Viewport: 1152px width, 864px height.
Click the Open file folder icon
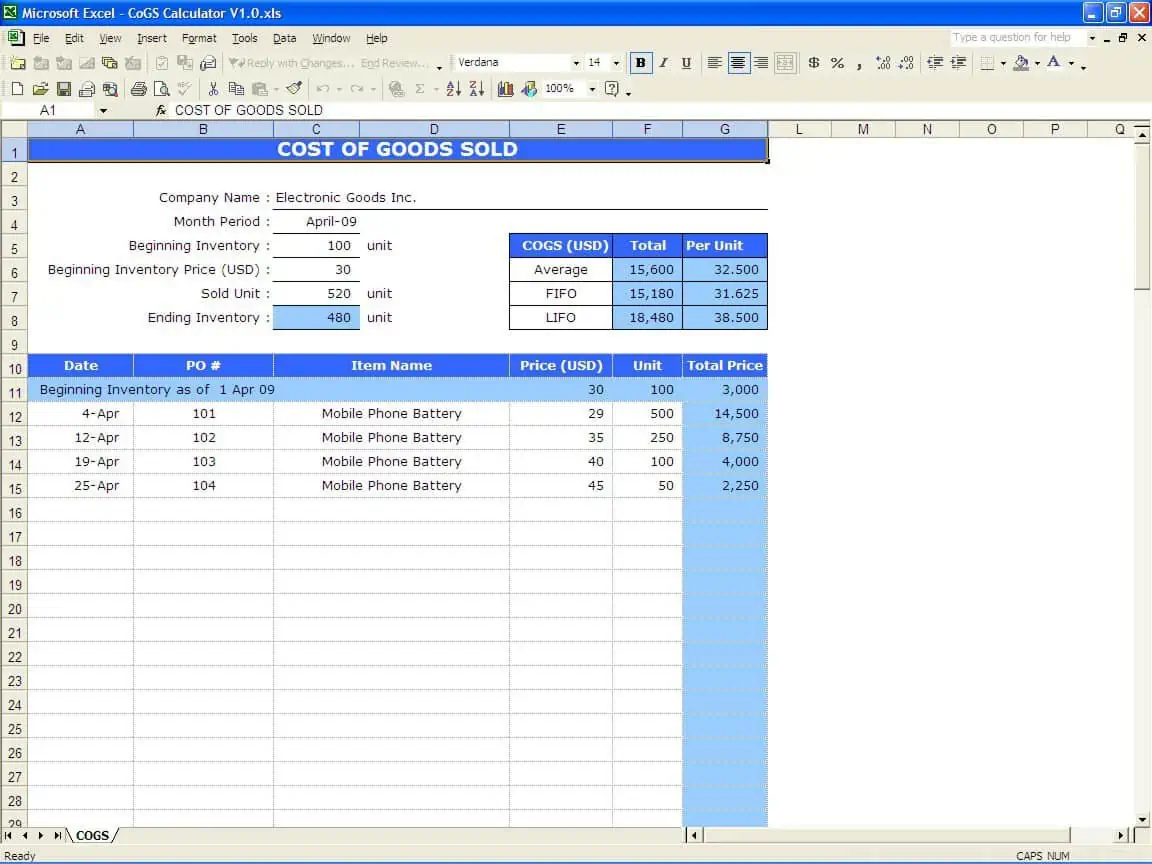40,89
